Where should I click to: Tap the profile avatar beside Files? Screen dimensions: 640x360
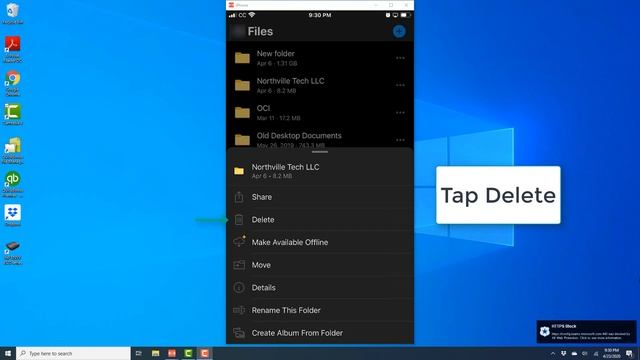pyautogui.click(x=238, y=31)
